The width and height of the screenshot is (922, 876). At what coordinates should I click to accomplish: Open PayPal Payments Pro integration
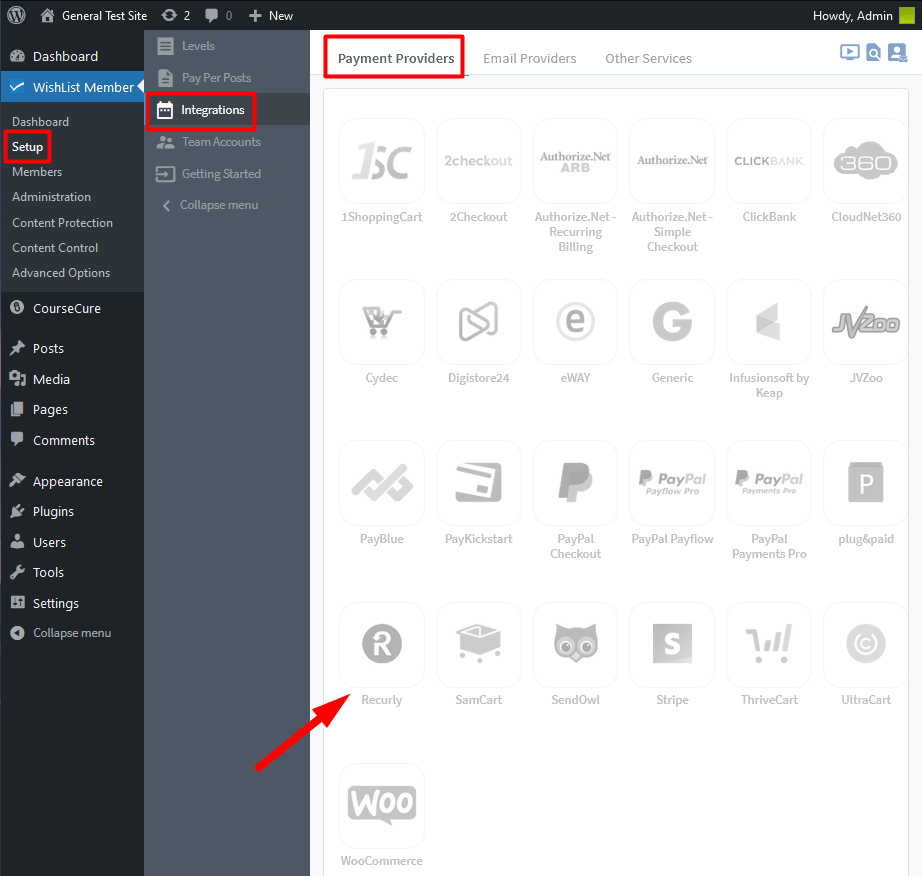pos(769,483)
